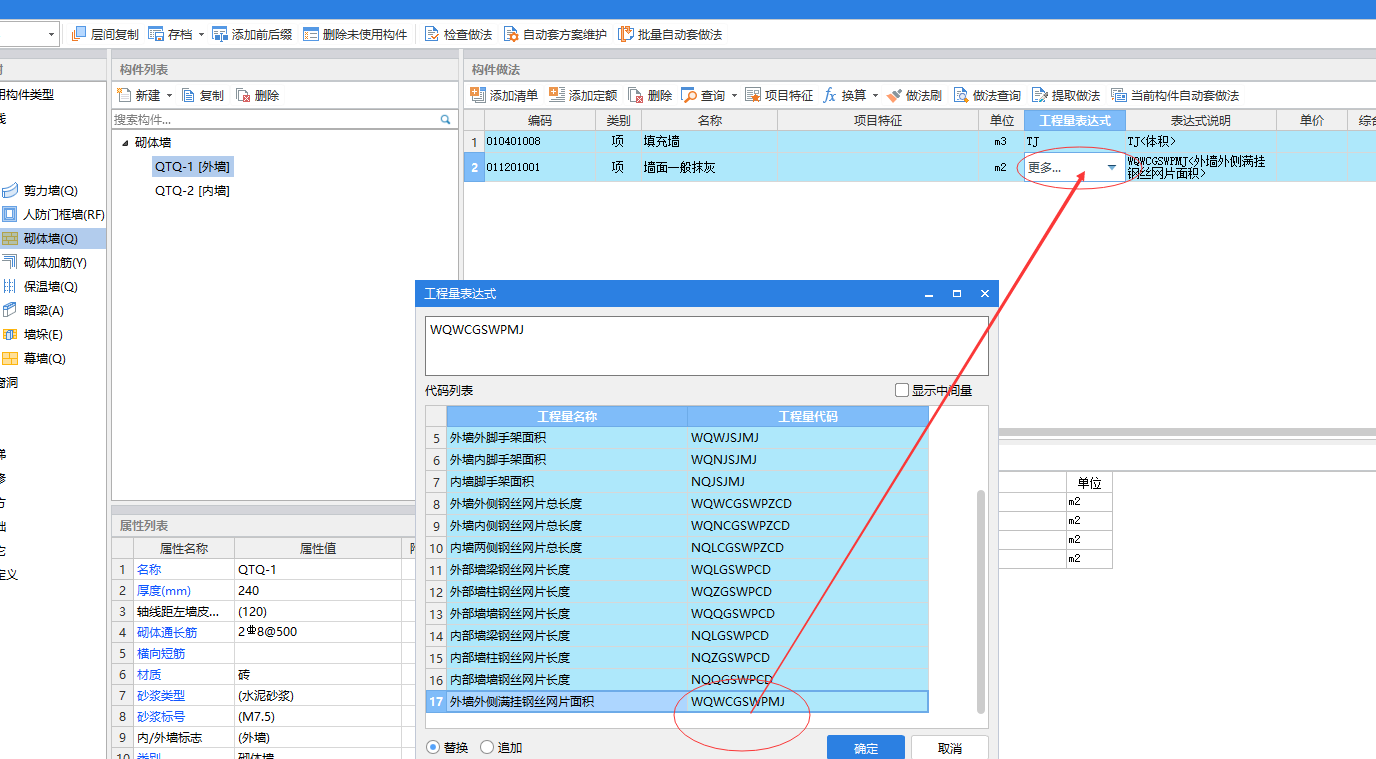Click the 添加前后缀 icon
The width and height of the screenshot is (1376, 759).
pyautogui.click(x=220, y=34)
